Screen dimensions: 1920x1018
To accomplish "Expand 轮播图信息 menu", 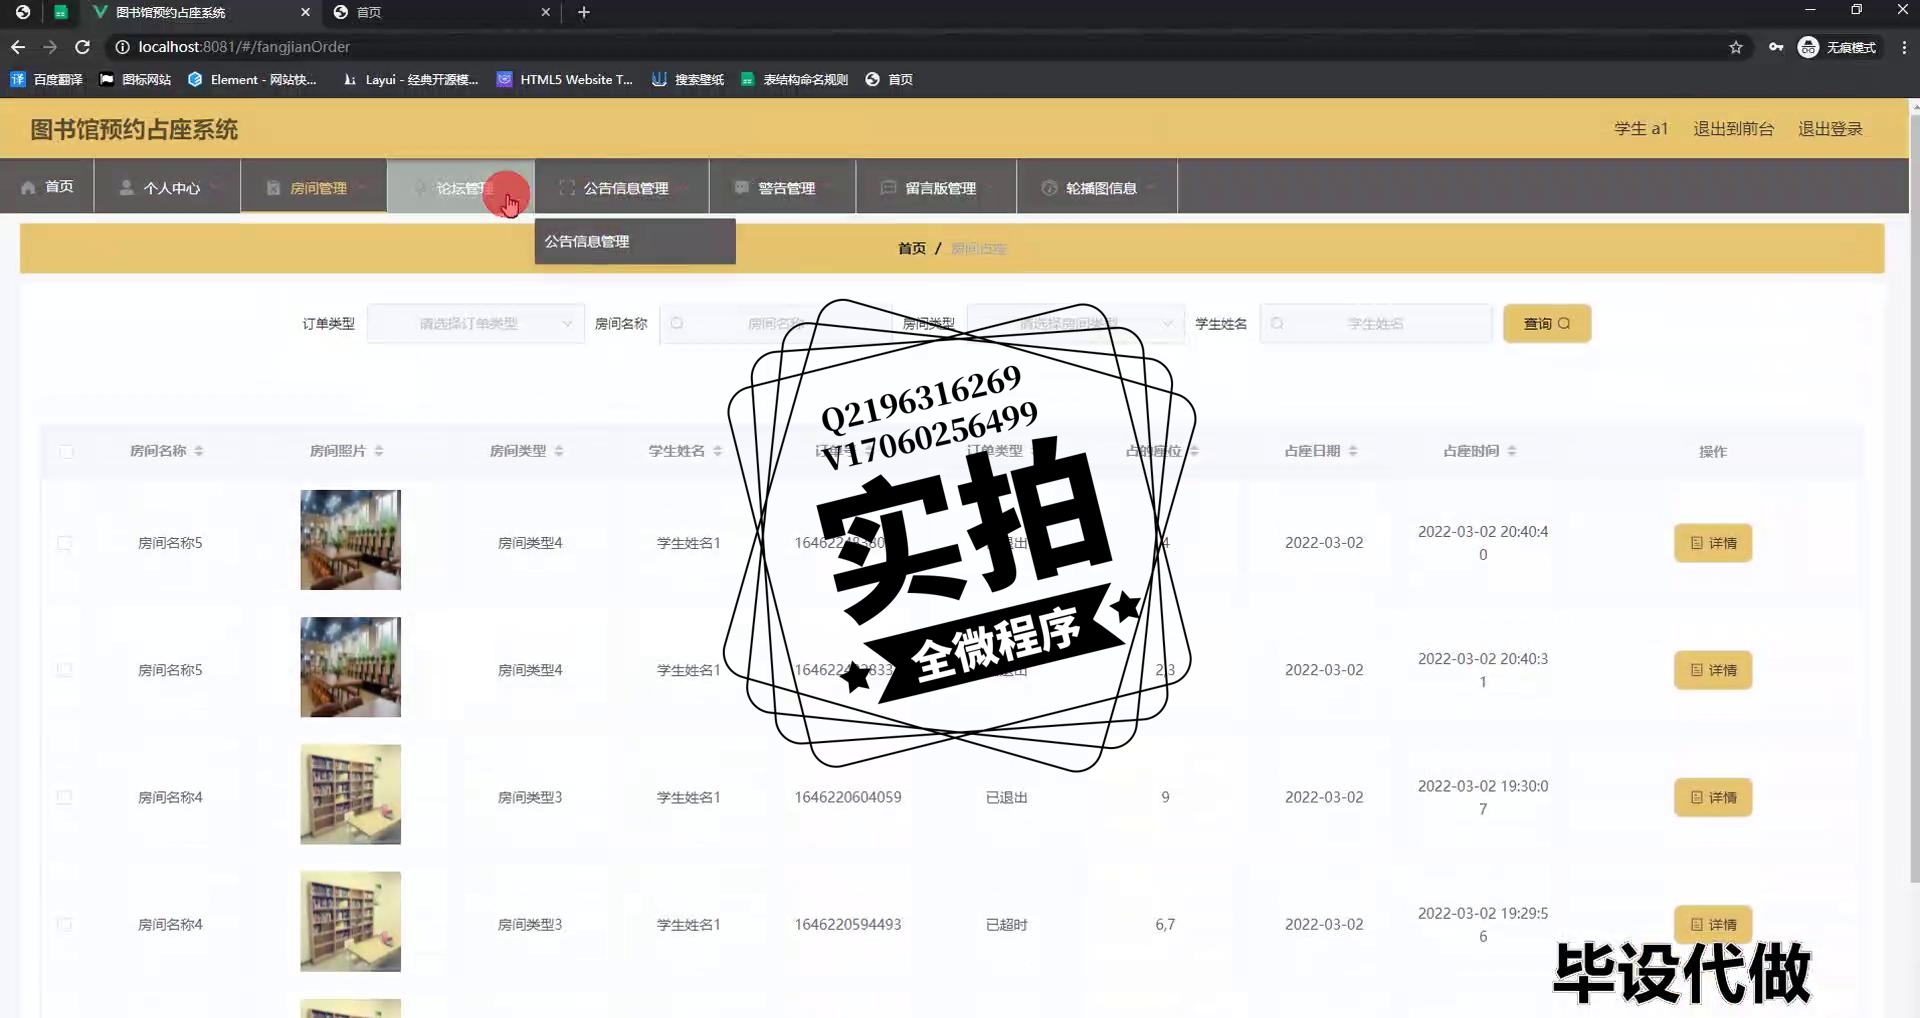I will [x=1097, y=186].
